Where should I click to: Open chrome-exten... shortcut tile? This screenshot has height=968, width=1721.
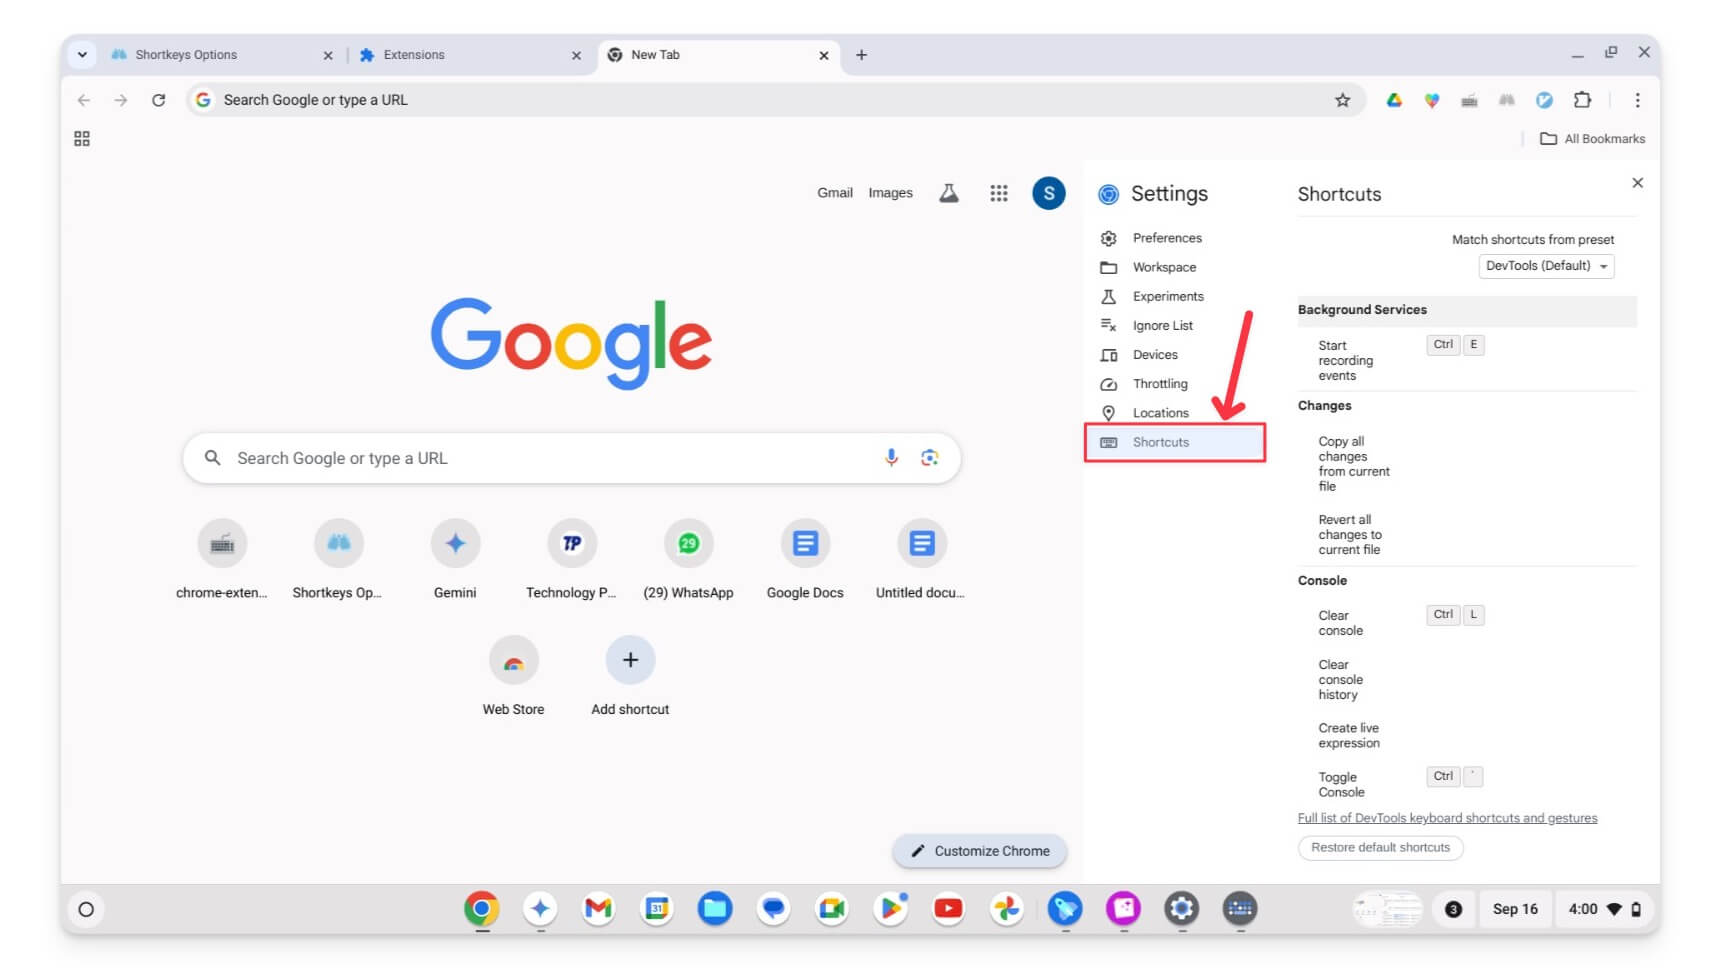tap(222, 558)
